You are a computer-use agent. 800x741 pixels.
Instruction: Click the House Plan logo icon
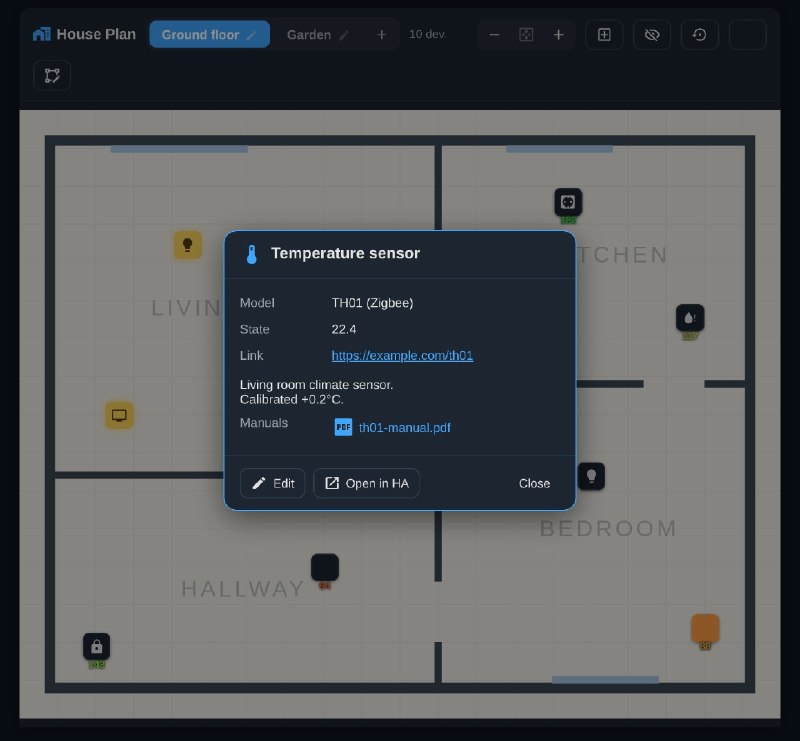(41, 34)
